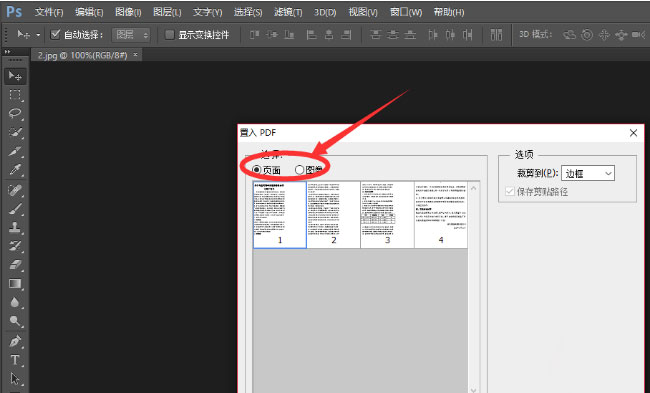Select the Eraser tool

click(15, 265)
